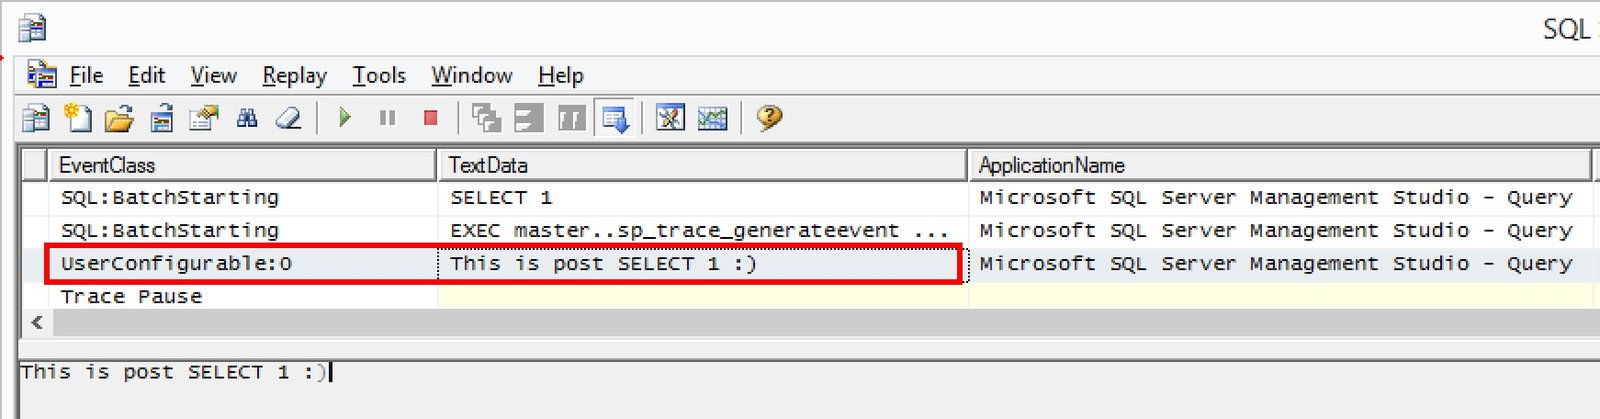The image size is (1600, 419).
Task: Click the ApplicationName column header
Action: coord(1279,165)
